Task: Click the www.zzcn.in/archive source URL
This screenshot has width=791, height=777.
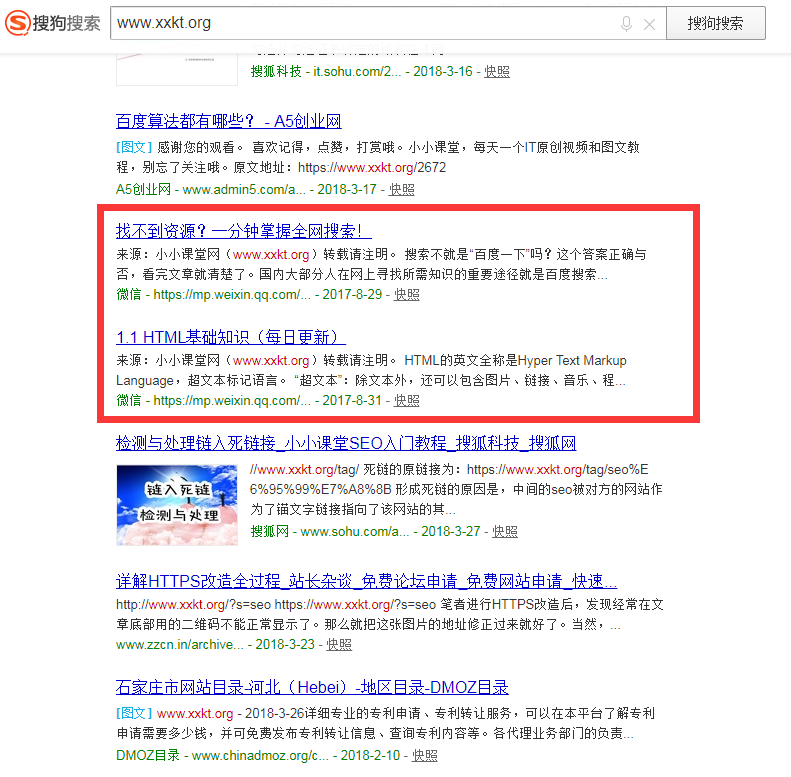Action: click(x=180, y=645)
